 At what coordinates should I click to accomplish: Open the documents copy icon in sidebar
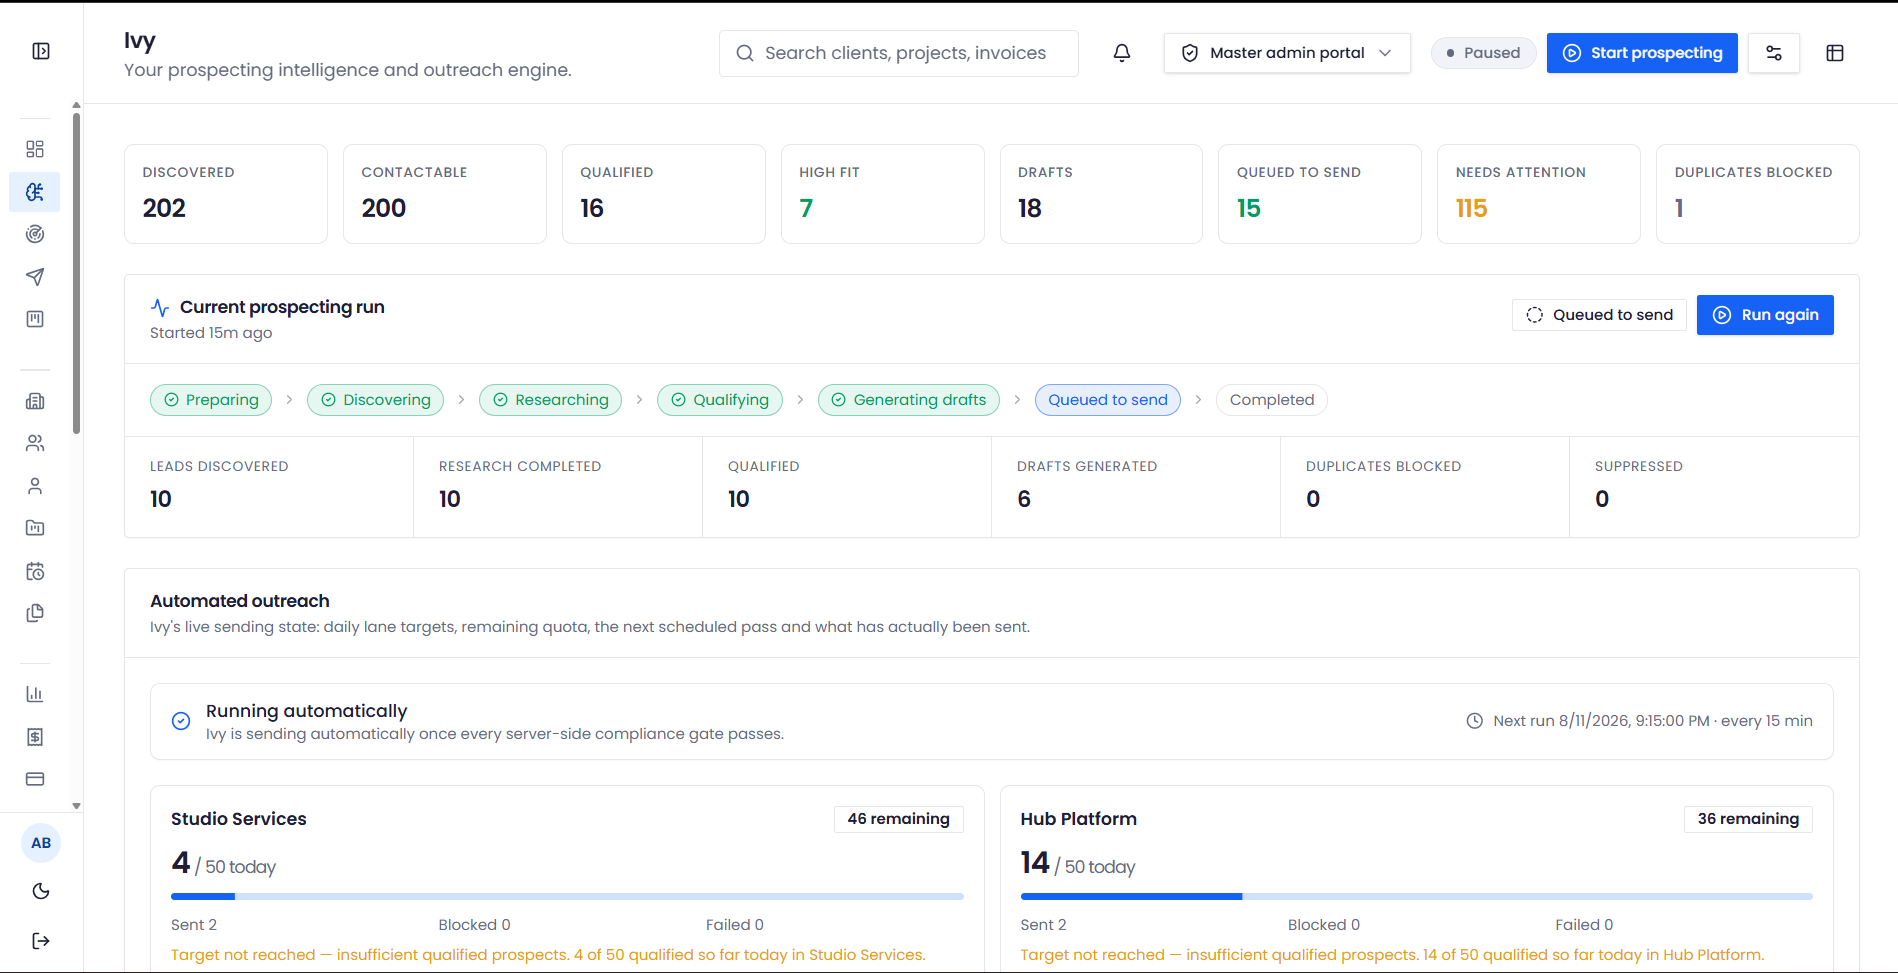[35, 613]
